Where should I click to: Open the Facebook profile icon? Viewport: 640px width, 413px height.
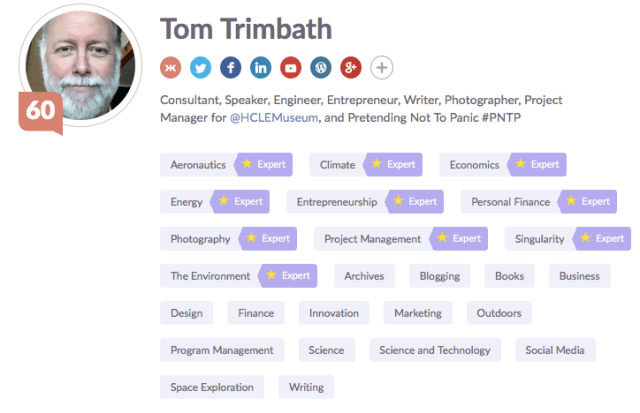coord(231,68)
